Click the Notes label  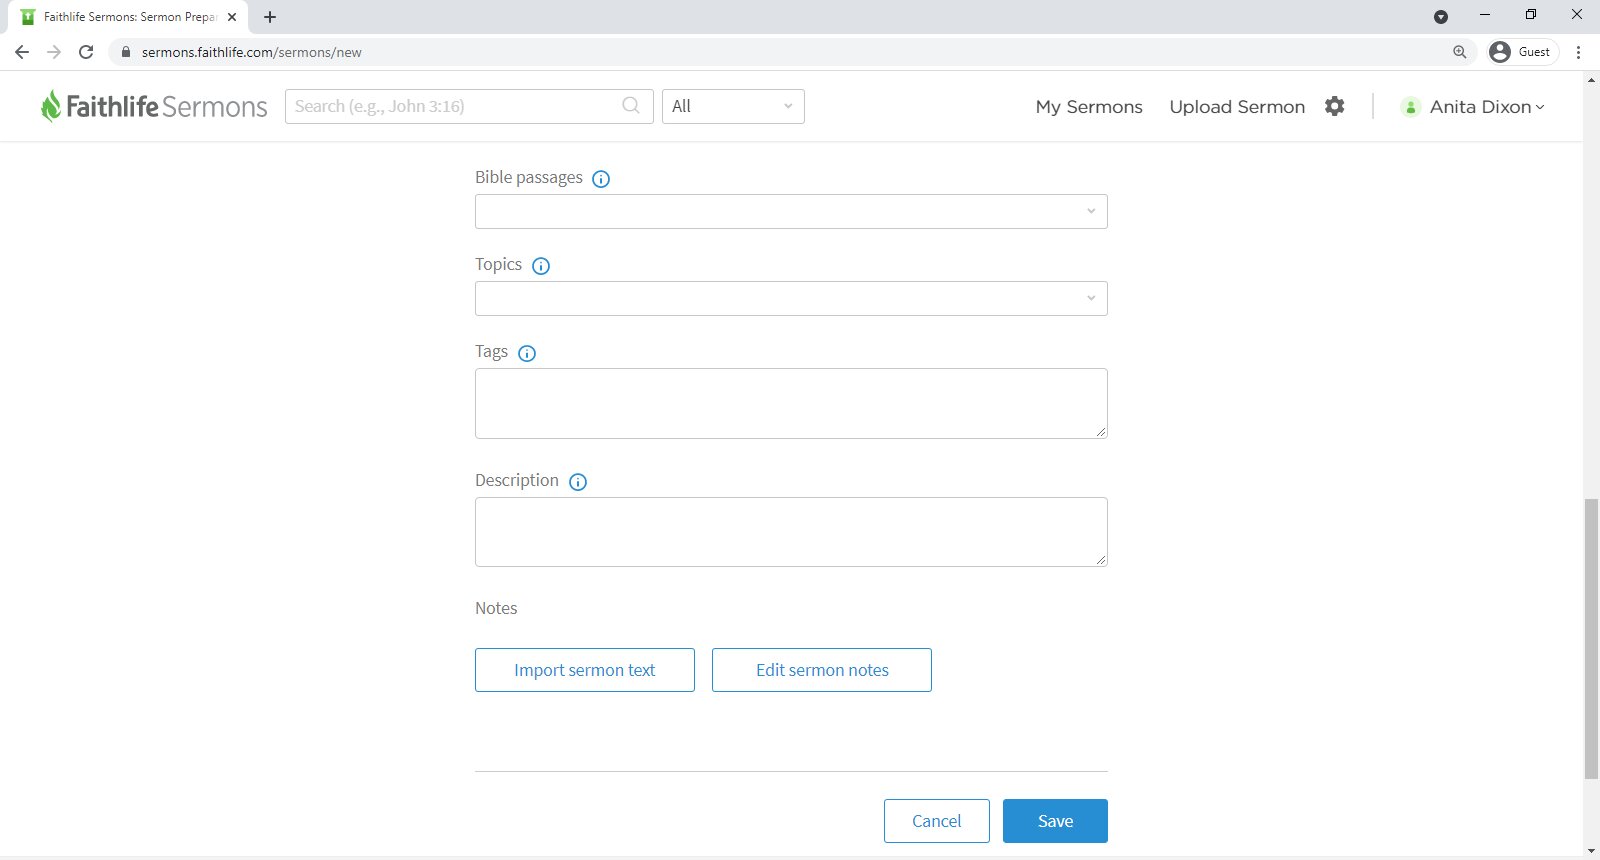(496, 608)
